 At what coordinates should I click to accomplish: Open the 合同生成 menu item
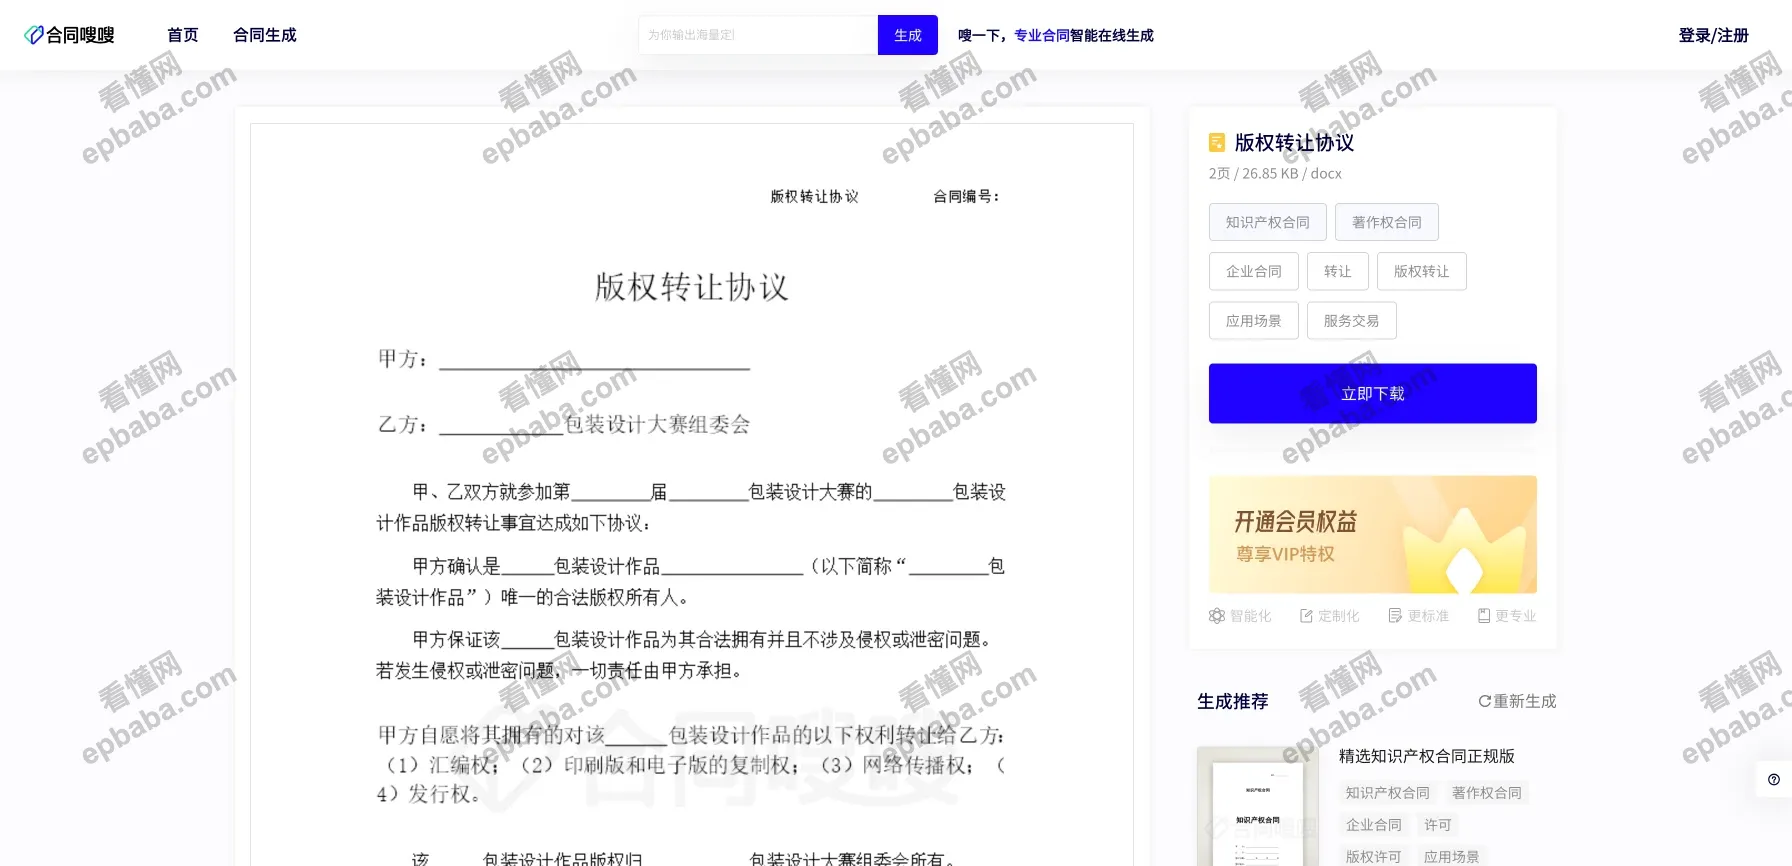click(x=265, y=35)
